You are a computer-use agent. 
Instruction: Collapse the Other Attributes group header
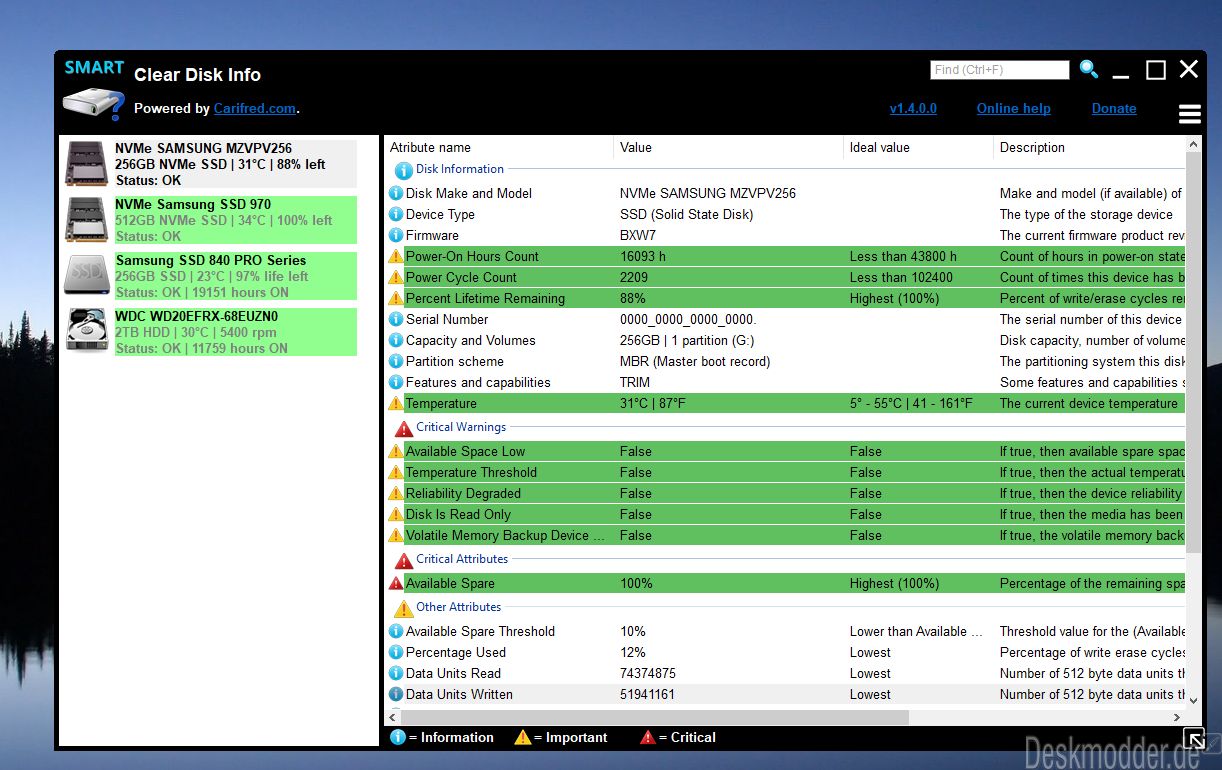pos(459,607)
